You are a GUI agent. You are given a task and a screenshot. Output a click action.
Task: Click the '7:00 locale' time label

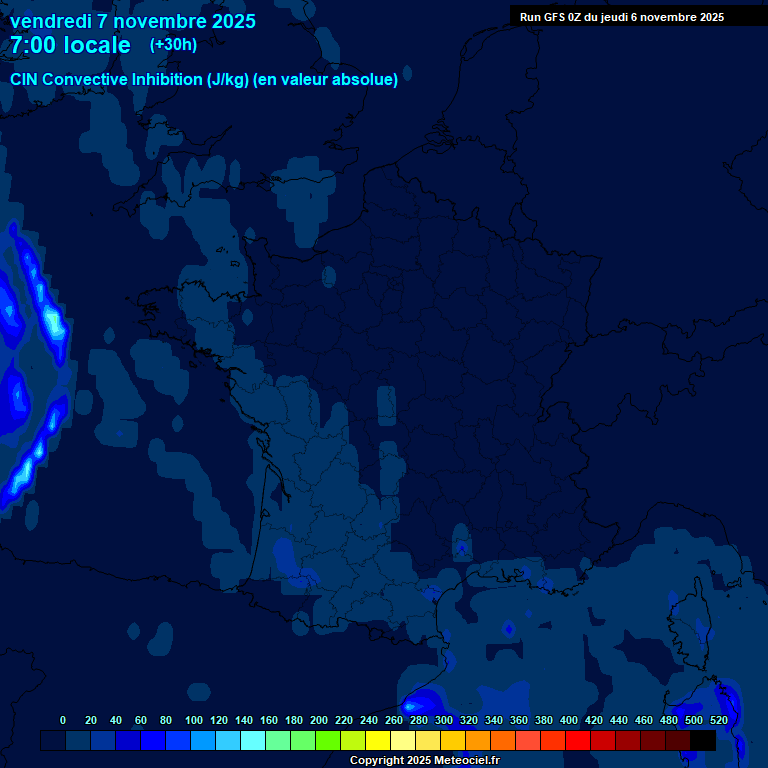(70, 46)
